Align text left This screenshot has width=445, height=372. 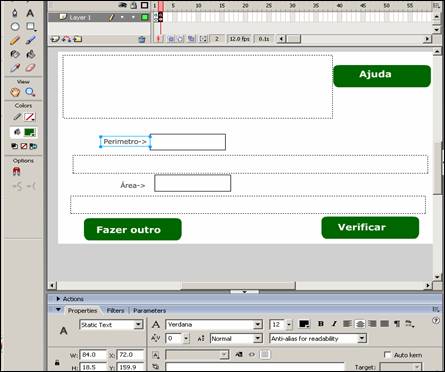click(347, 324)
